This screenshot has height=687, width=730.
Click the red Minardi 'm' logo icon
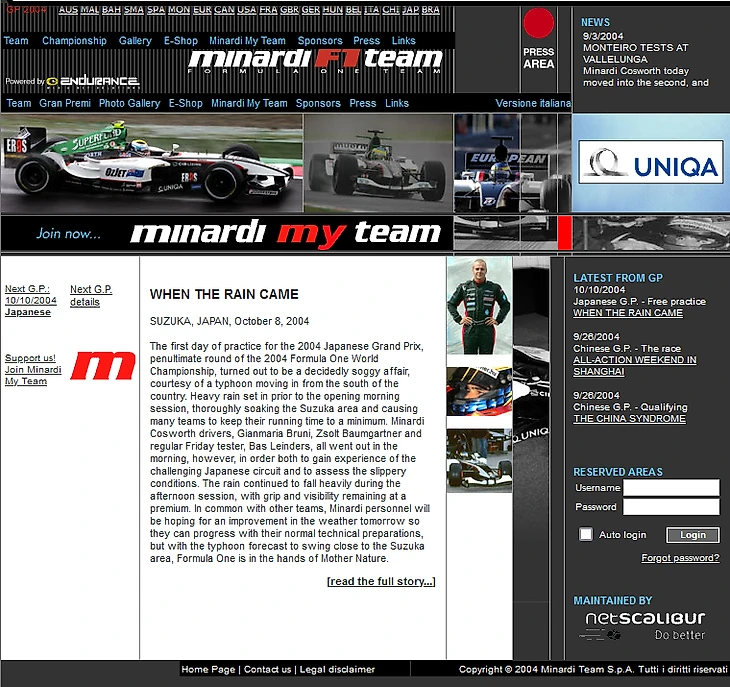pos(103,366)
